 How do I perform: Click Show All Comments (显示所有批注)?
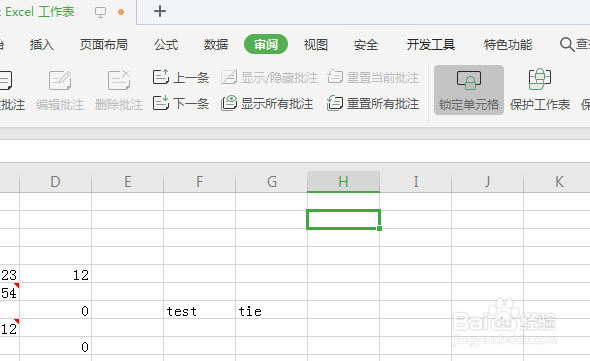267,103
